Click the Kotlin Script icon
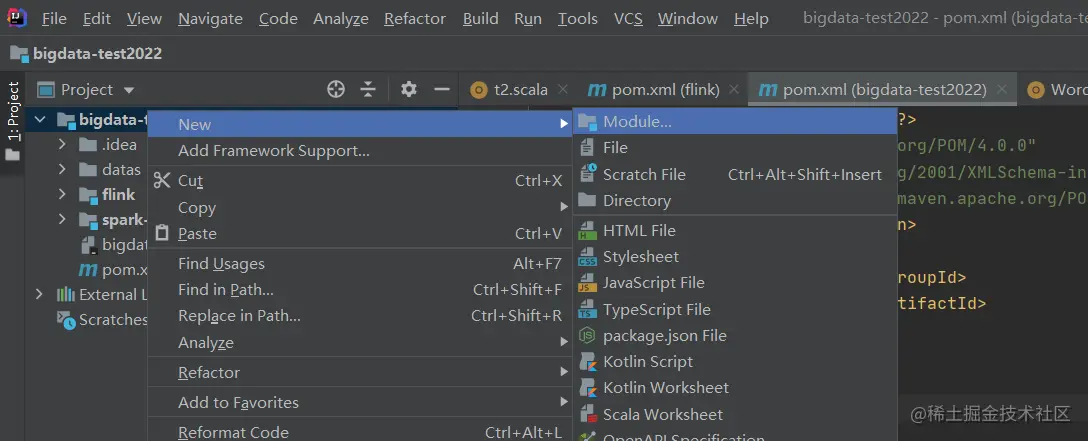Screen dimensions: 1088x441 [588, 362]
